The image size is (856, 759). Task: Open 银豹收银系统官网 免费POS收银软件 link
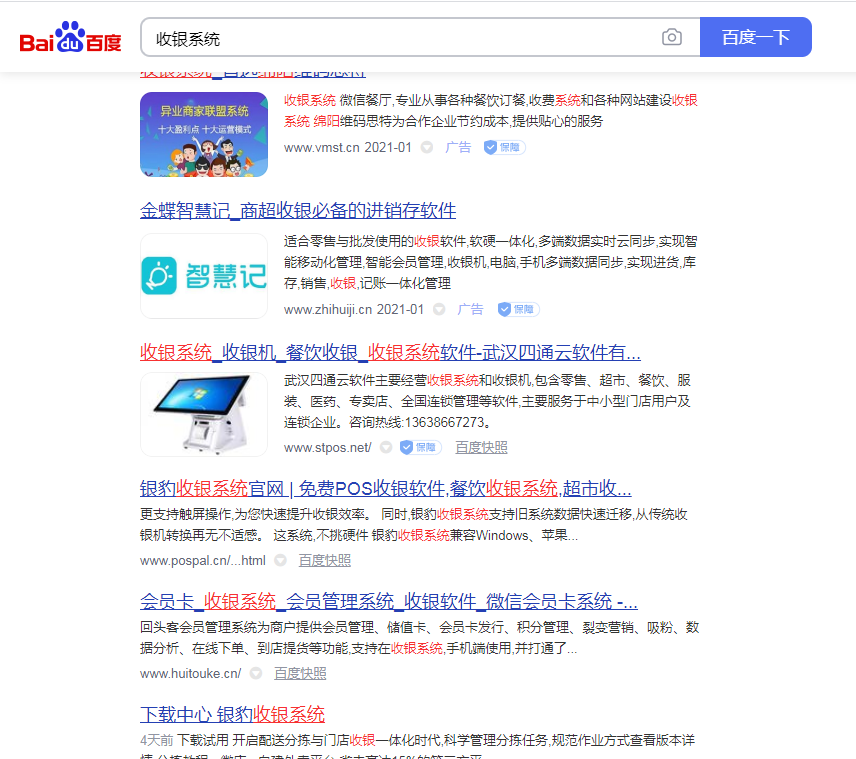point(385,488)
